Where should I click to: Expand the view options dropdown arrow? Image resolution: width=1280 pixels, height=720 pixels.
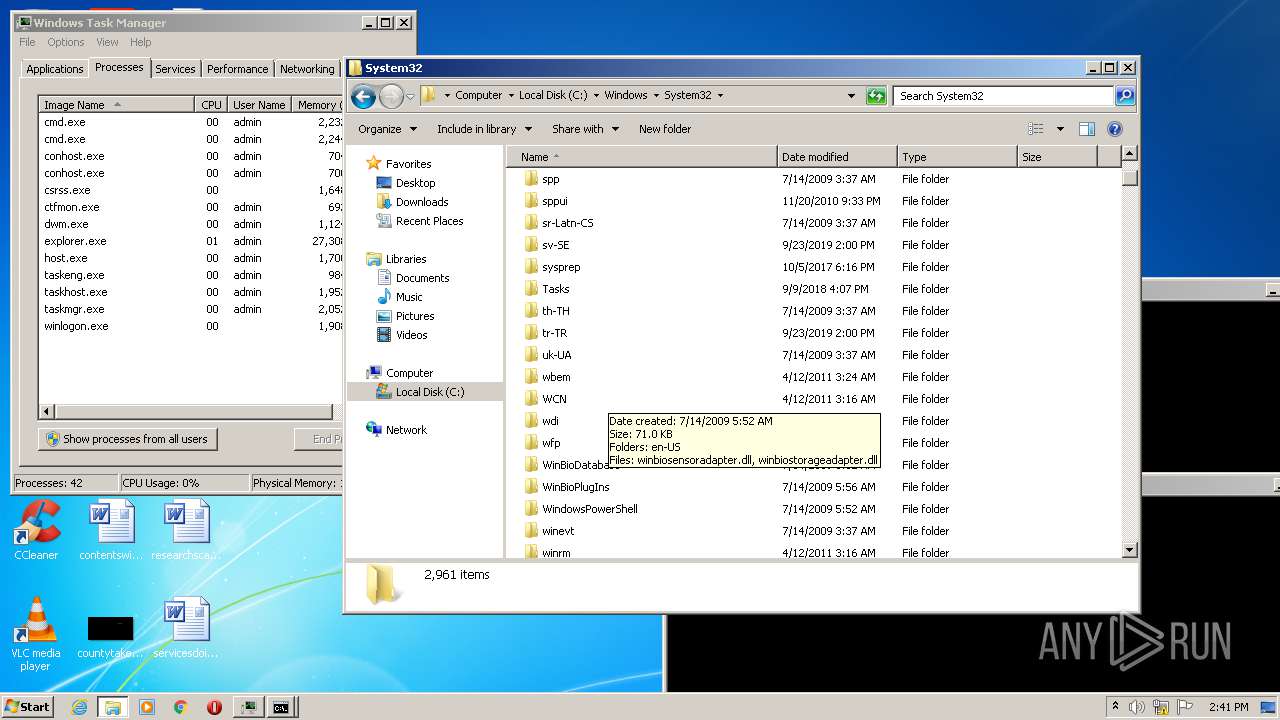pos(1060,129)
